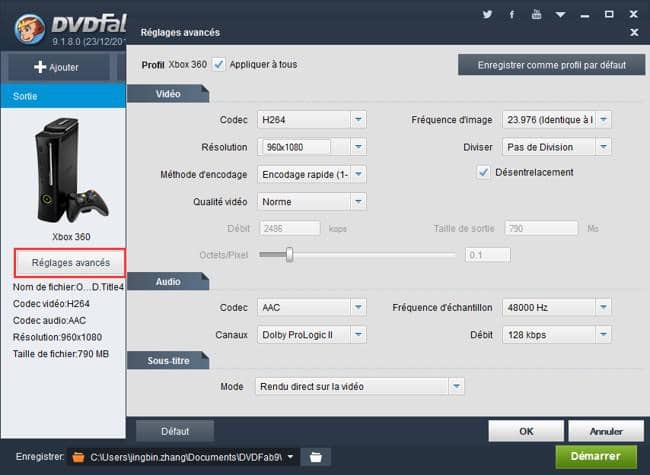Browse output folder with white folder icon
Image resolution: width=650 pixels, height=475 pixels.
click(x=315, y=457)
